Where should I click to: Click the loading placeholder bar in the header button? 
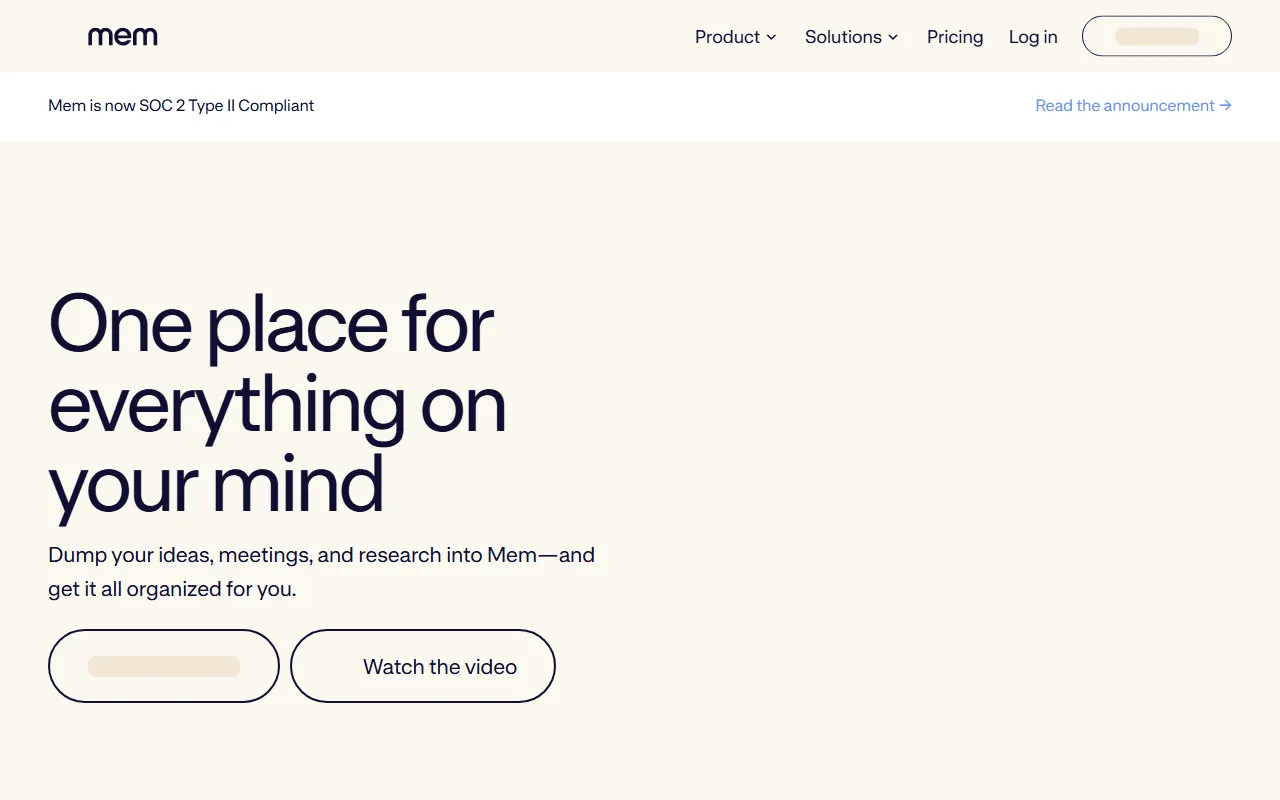click(x=1157, y=36)
